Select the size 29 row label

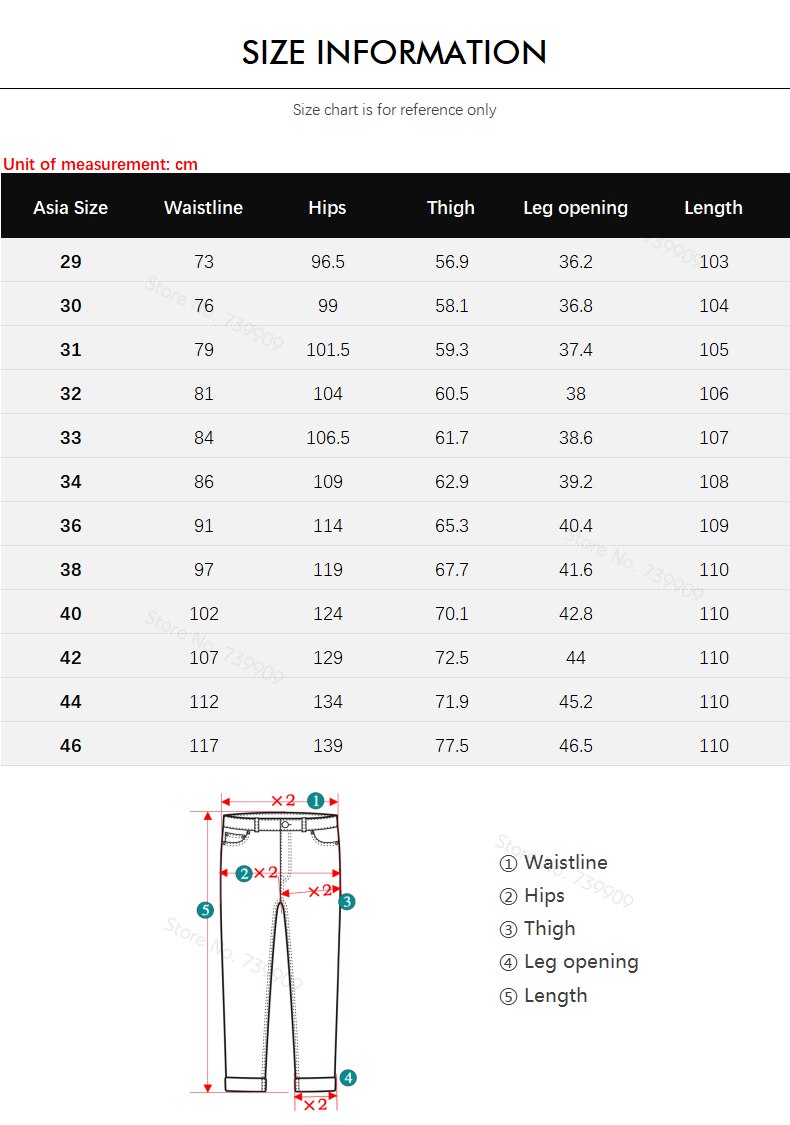click(x=70, y=262)
